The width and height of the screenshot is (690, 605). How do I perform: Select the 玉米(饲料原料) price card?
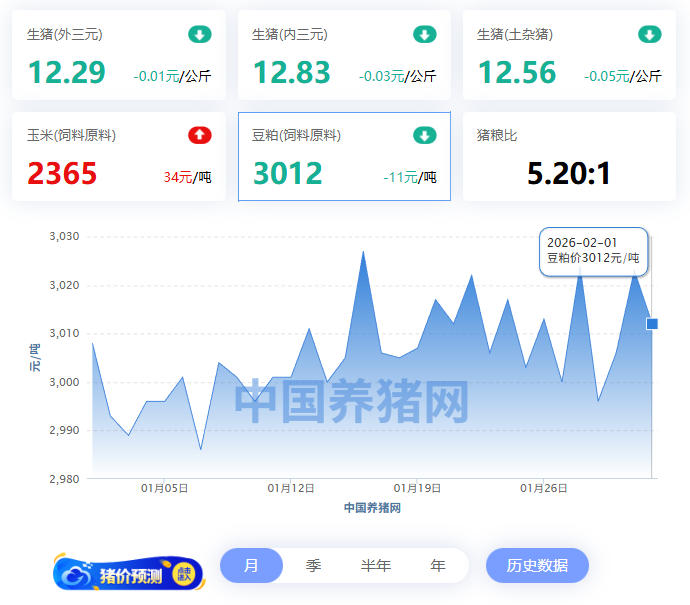[119, 156]
